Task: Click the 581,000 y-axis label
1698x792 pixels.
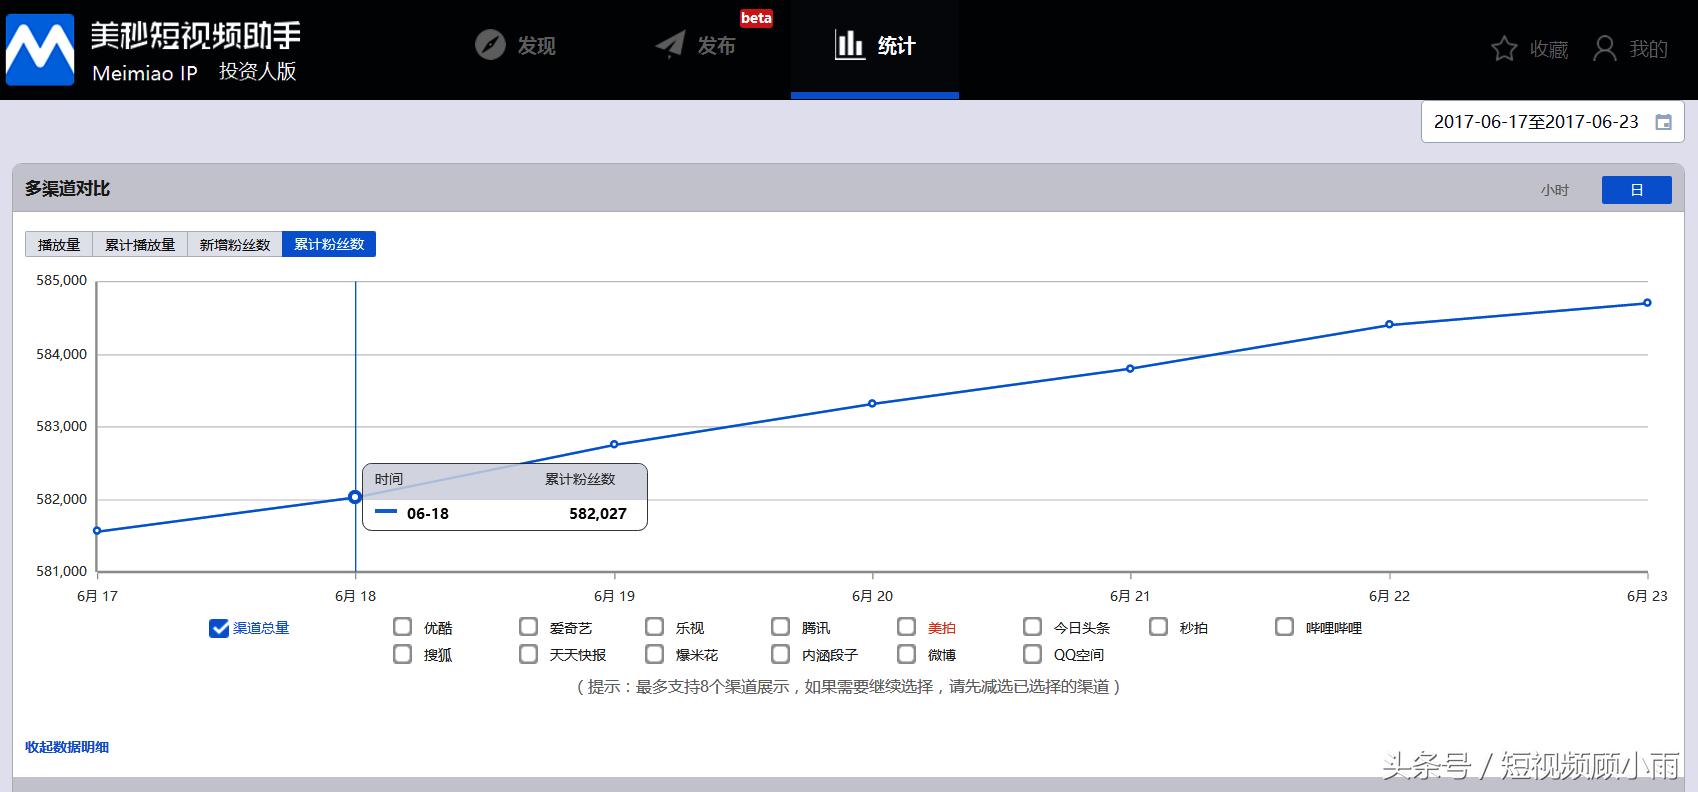Action: (62, 572)
